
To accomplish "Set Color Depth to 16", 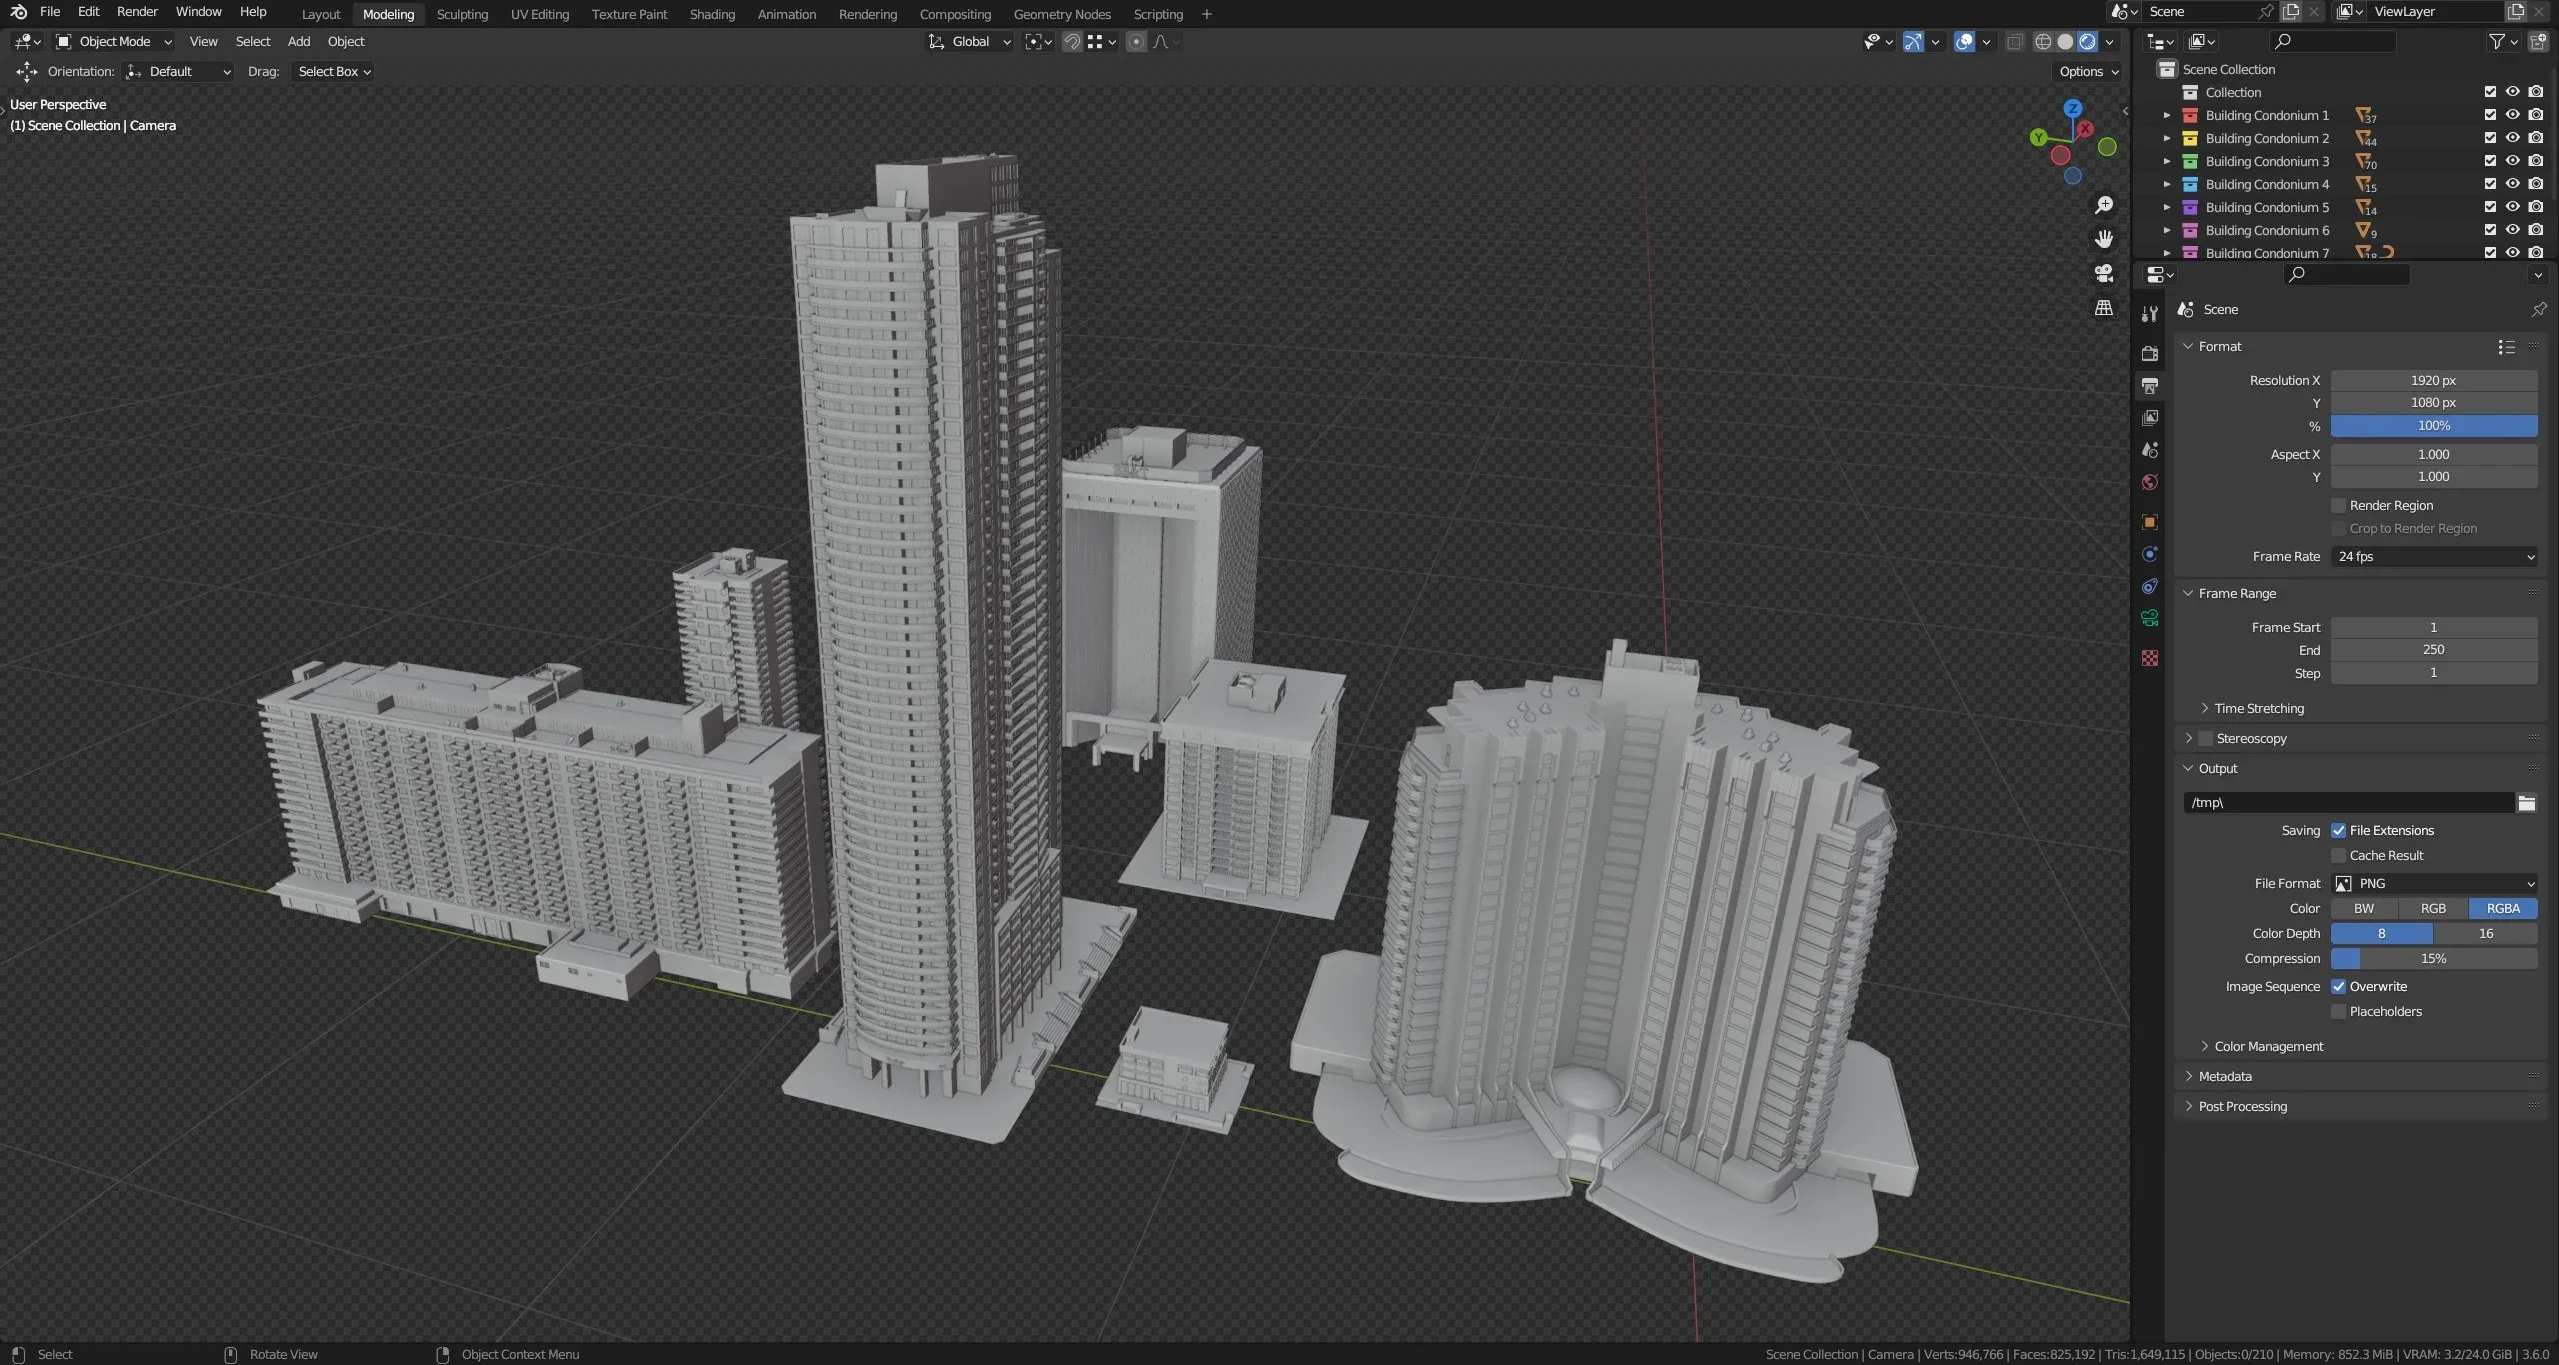I will (x=2485, y=933).
